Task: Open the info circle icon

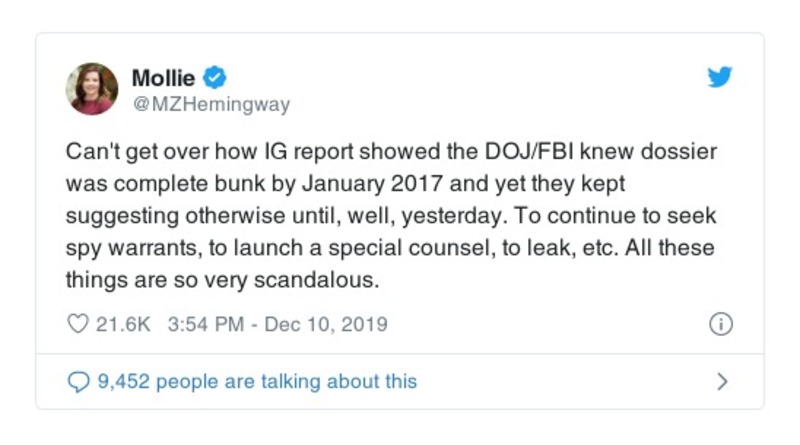Action: pyautogui.click(x=720, y=324)
